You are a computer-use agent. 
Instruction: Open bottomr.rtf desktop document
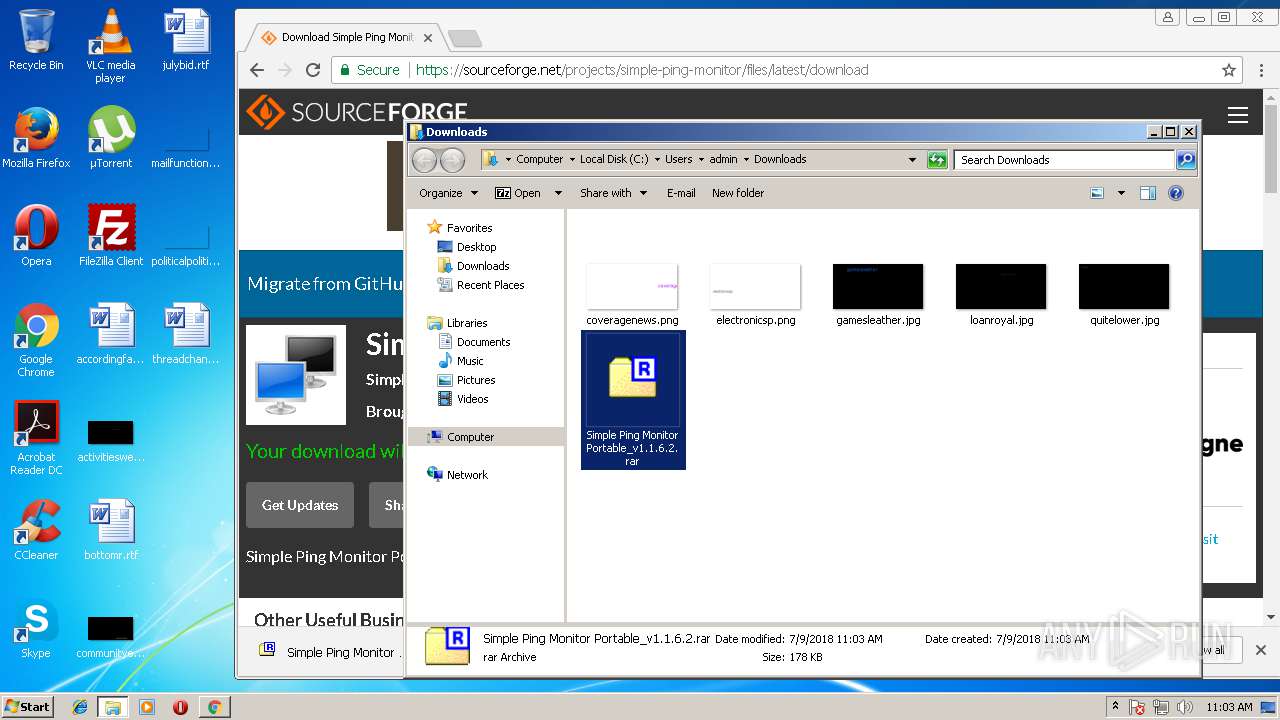111,530
